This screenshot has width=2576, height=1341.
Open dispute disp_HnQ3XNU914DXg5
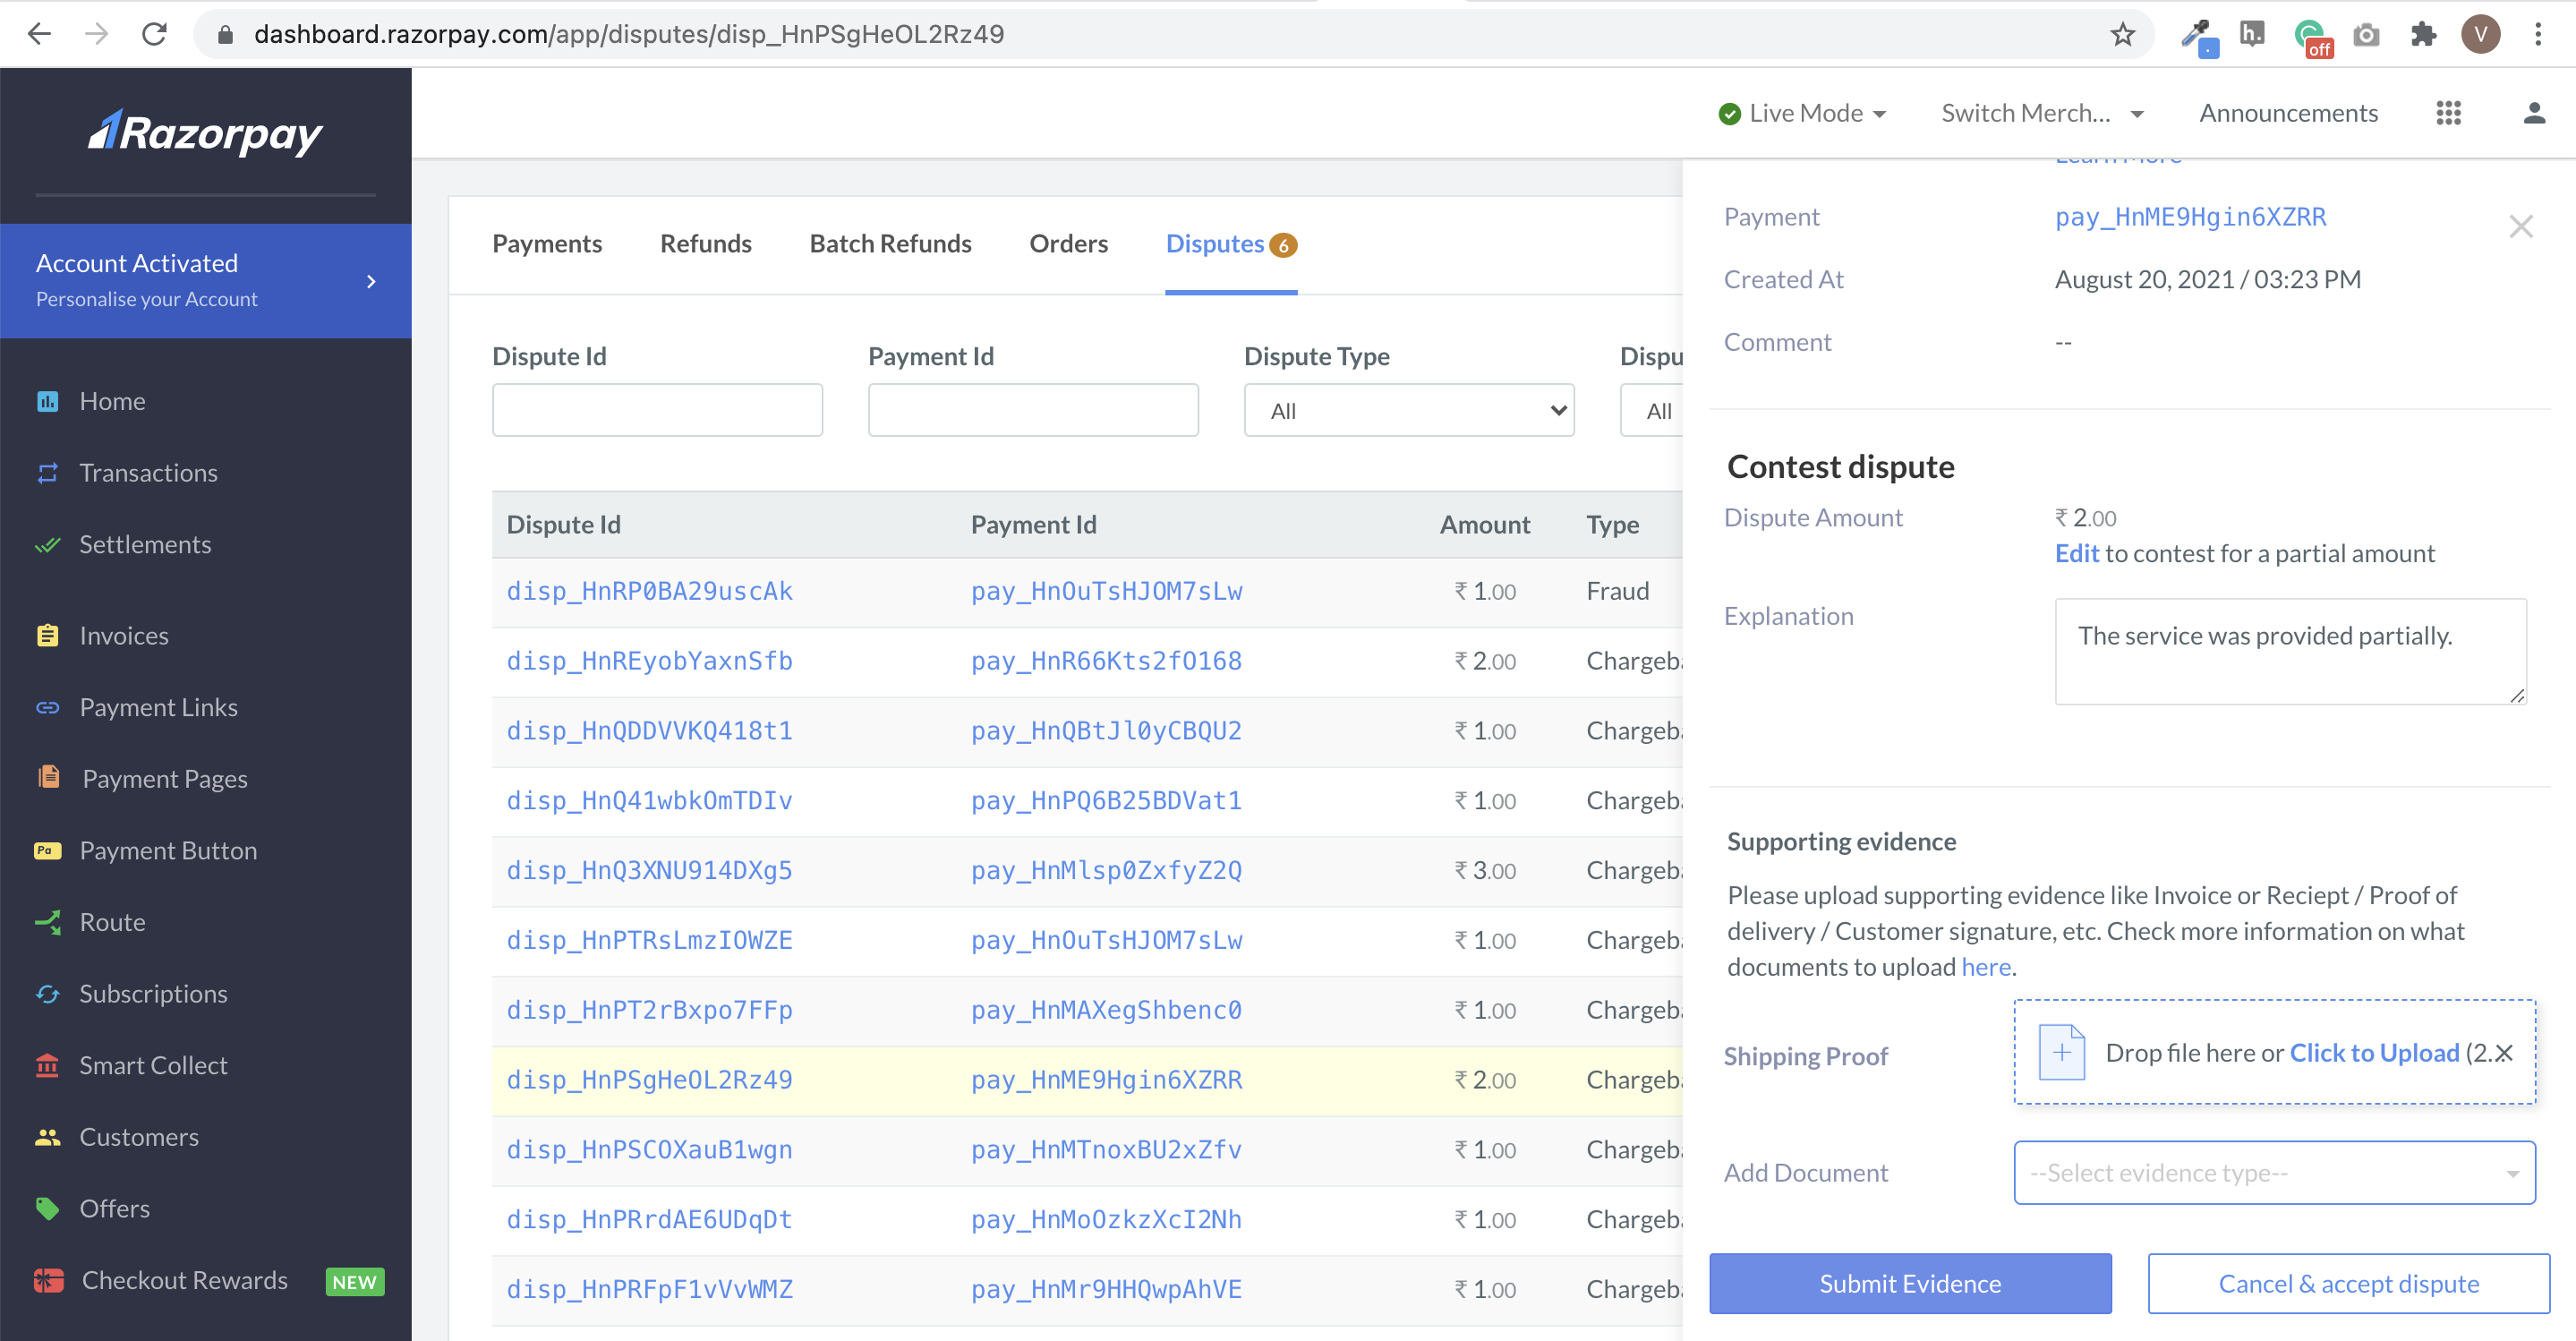tap(649, 870)
